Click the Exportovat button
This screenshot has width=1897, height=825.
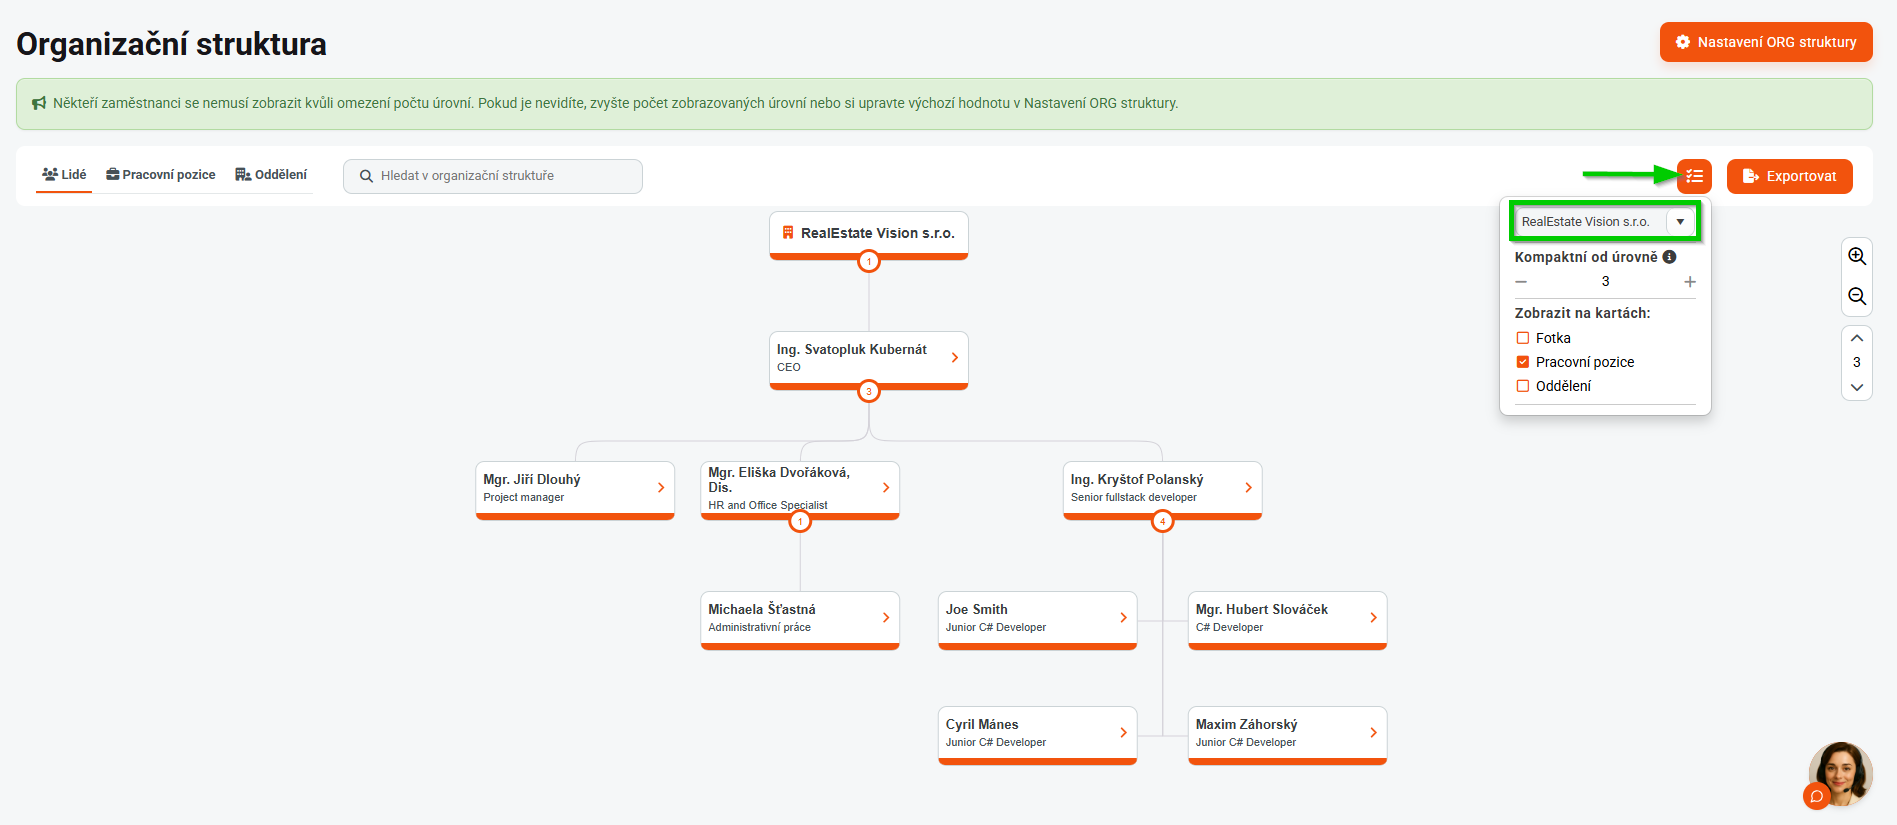pyautogui.click(x=1789, y=176)
